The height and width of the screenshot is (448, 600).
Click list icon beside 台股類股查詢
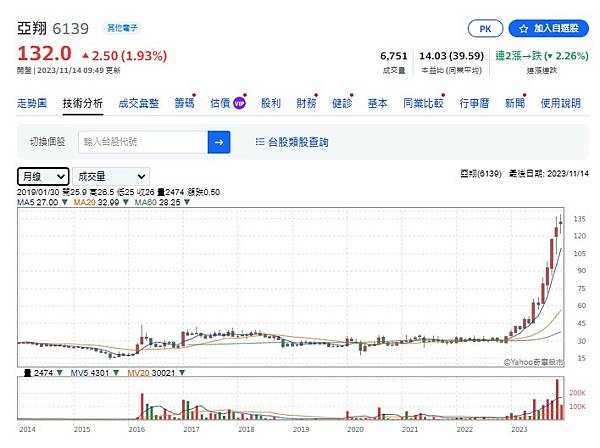click(x=260, y=142)
